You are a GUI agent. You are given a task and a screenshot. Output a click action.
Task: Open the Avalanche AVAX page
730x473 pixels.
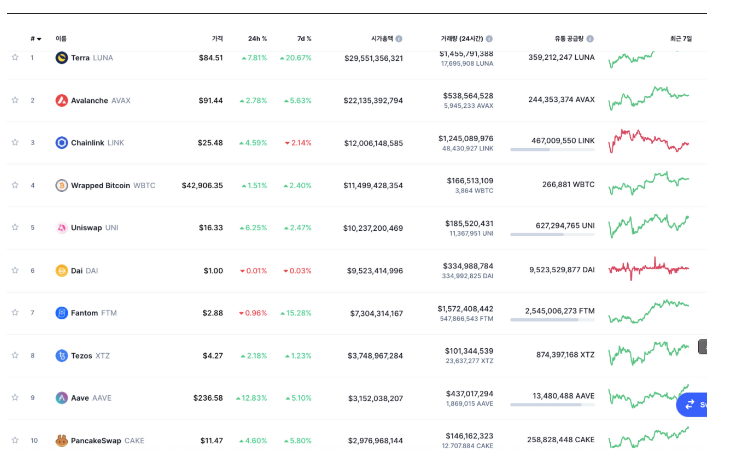pyautogui.click(x=101, y=101)
